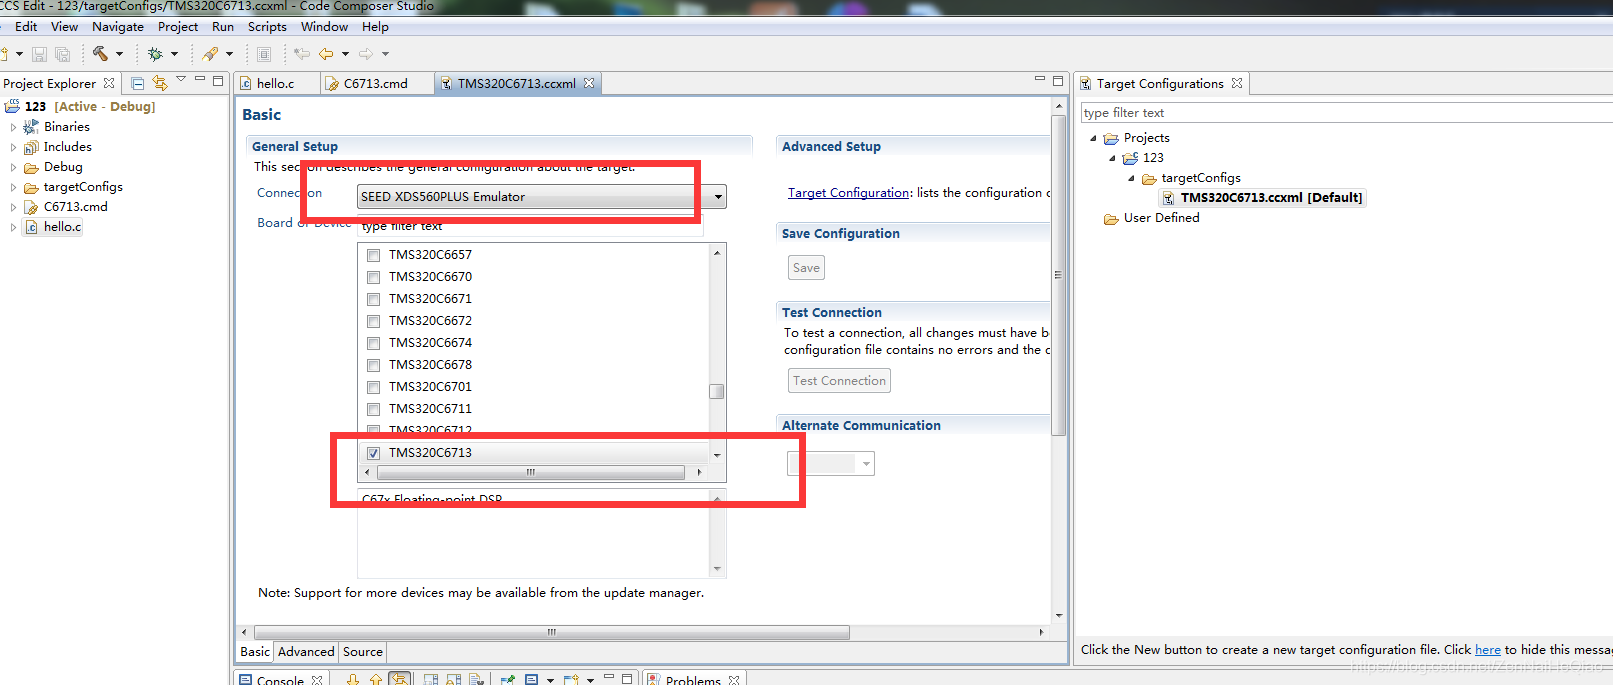Click the yellow Back arrow icon

[326, 54]
